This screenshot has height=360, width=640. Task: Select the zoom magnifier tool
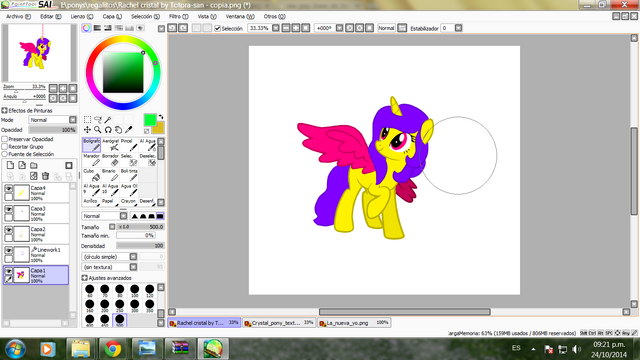pos(98,130)
